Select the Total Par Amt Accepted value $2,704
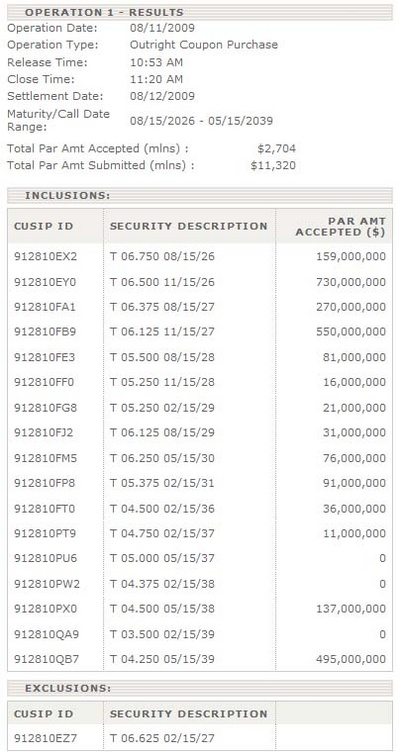The width and height of the screenshot is (400, 756). pos(276,148)
